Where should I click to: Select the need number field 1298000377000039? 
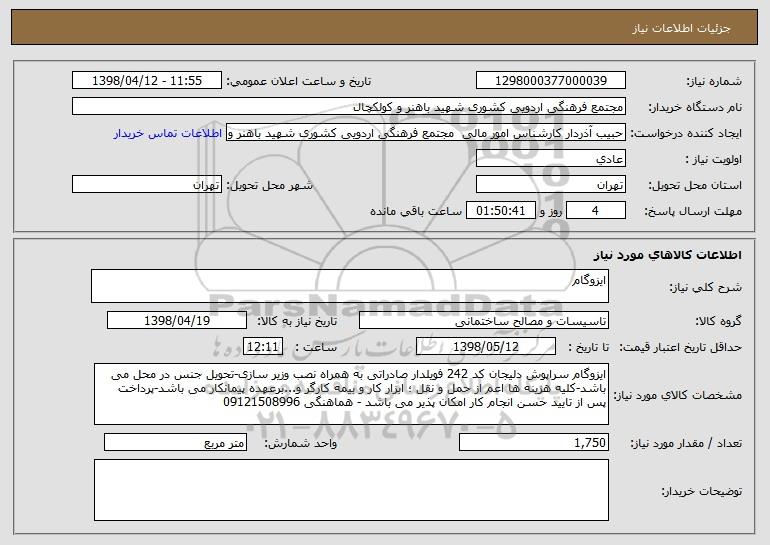550,80
